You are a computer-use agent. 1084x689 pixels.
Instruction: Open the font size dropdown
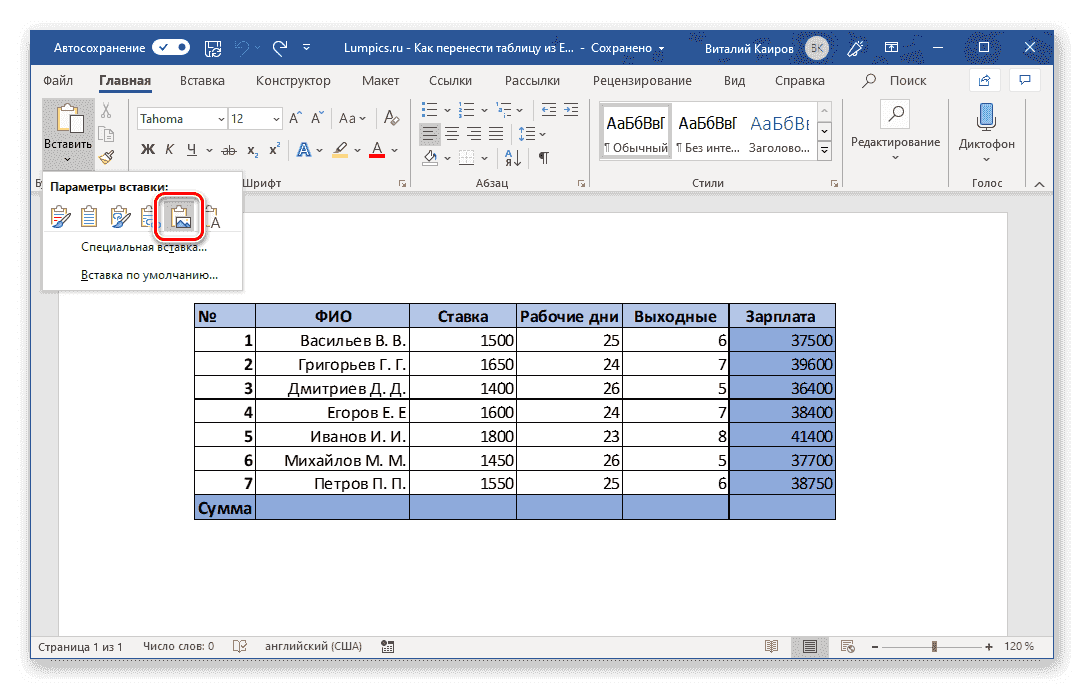(x=274, y=118)
